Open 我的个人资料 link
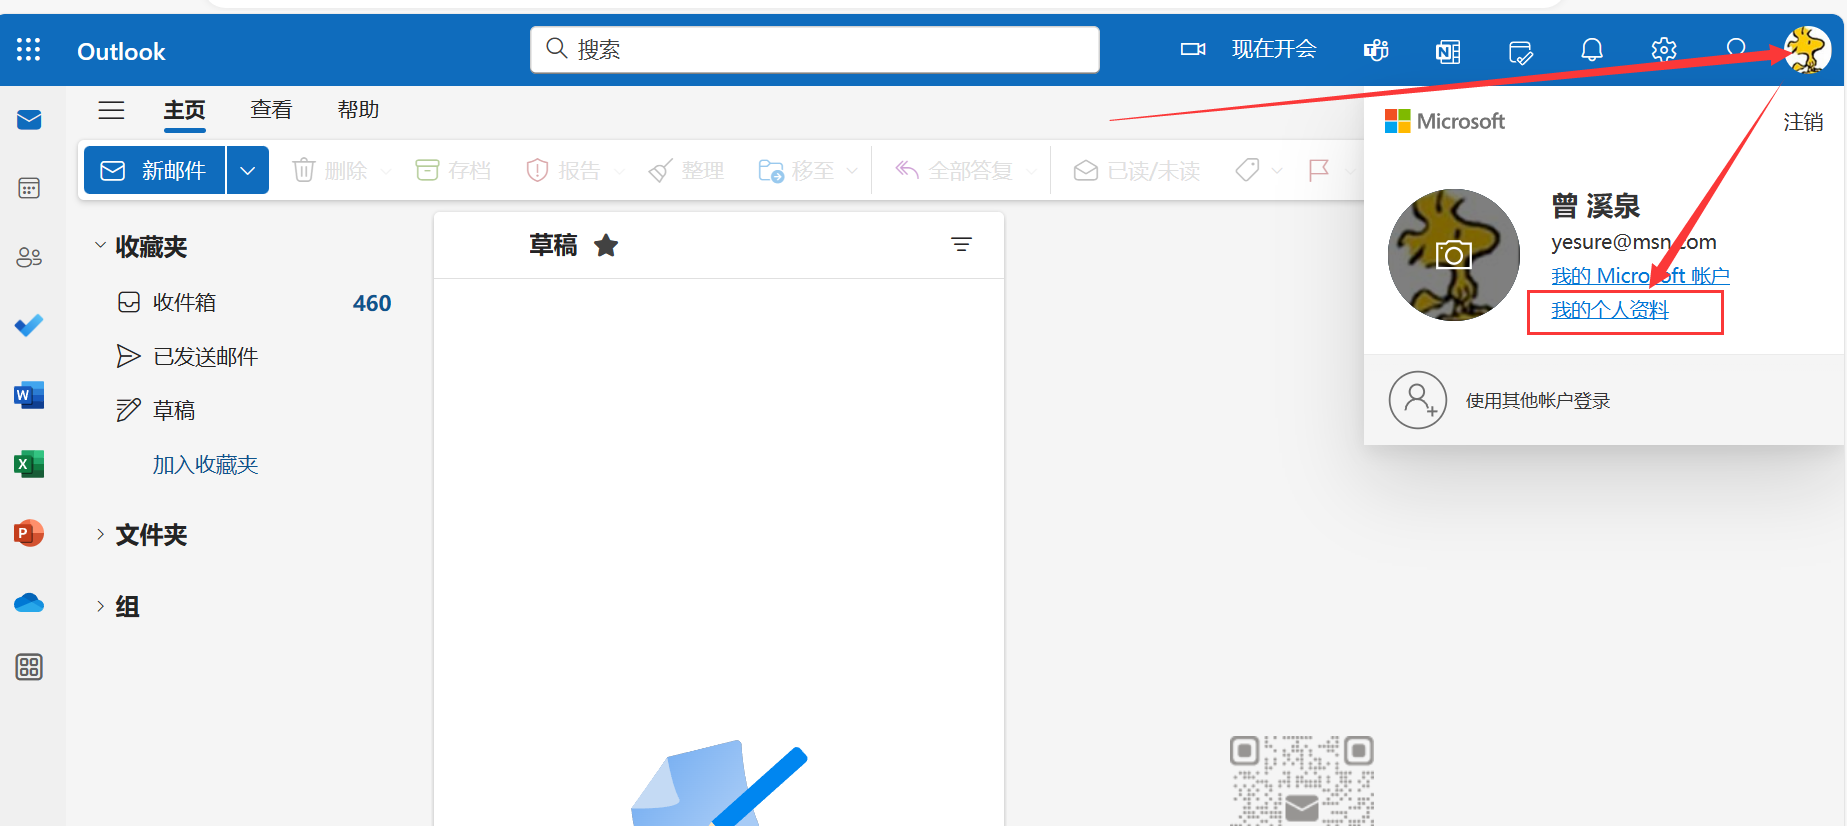Viewport: 1847px width, 826px height. point(1610,310)
